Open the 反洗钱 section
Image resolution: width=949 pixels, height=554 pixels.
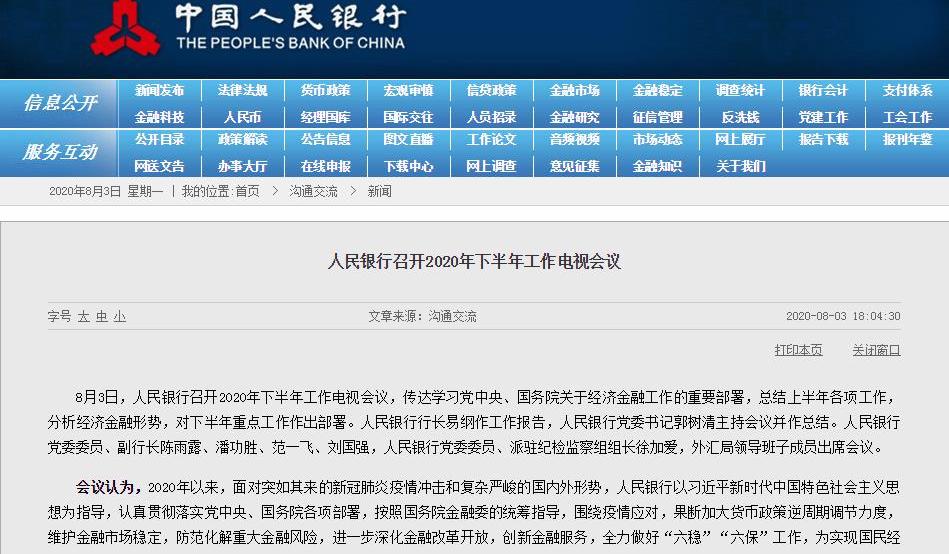(x=740, y=117)
